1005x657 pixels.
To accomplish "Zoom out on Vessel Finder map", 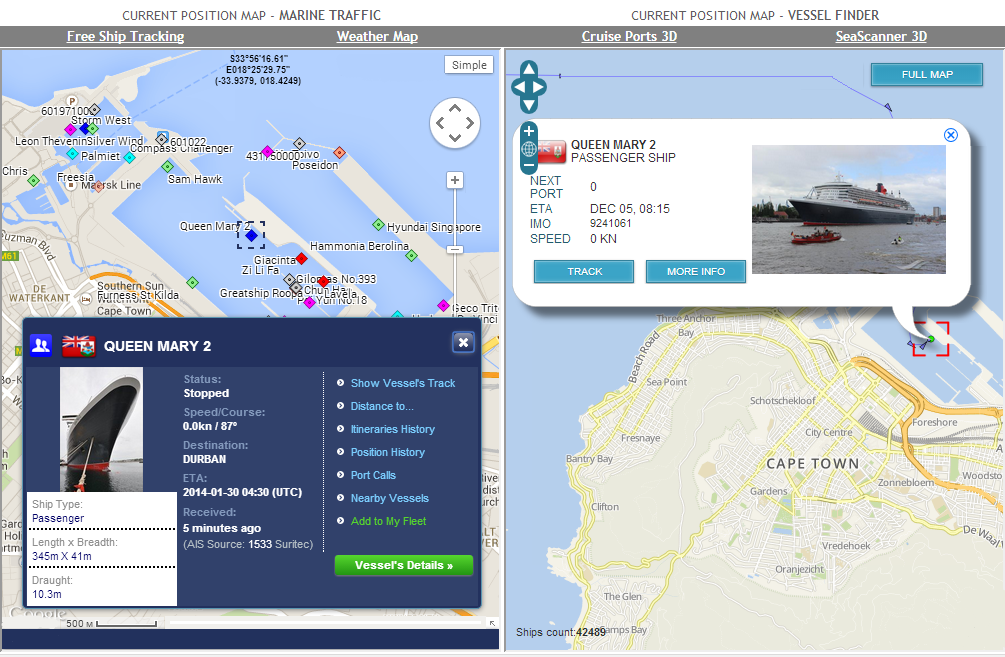I will pos(529,165).
